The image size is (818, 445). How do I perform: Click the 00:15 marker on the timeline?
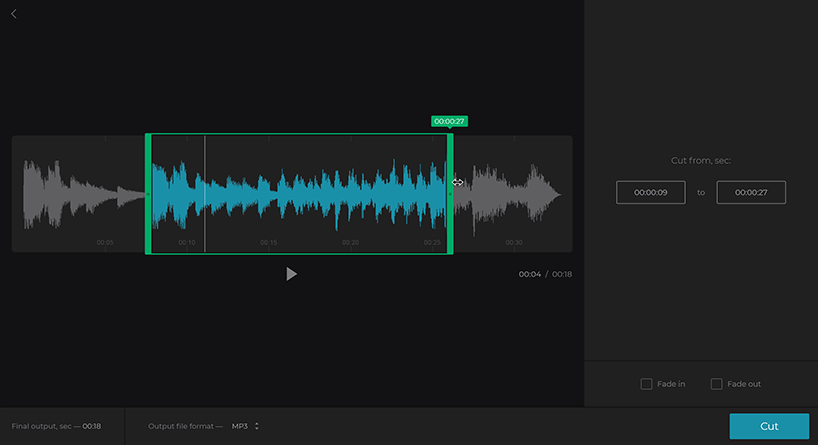point(268,243)
